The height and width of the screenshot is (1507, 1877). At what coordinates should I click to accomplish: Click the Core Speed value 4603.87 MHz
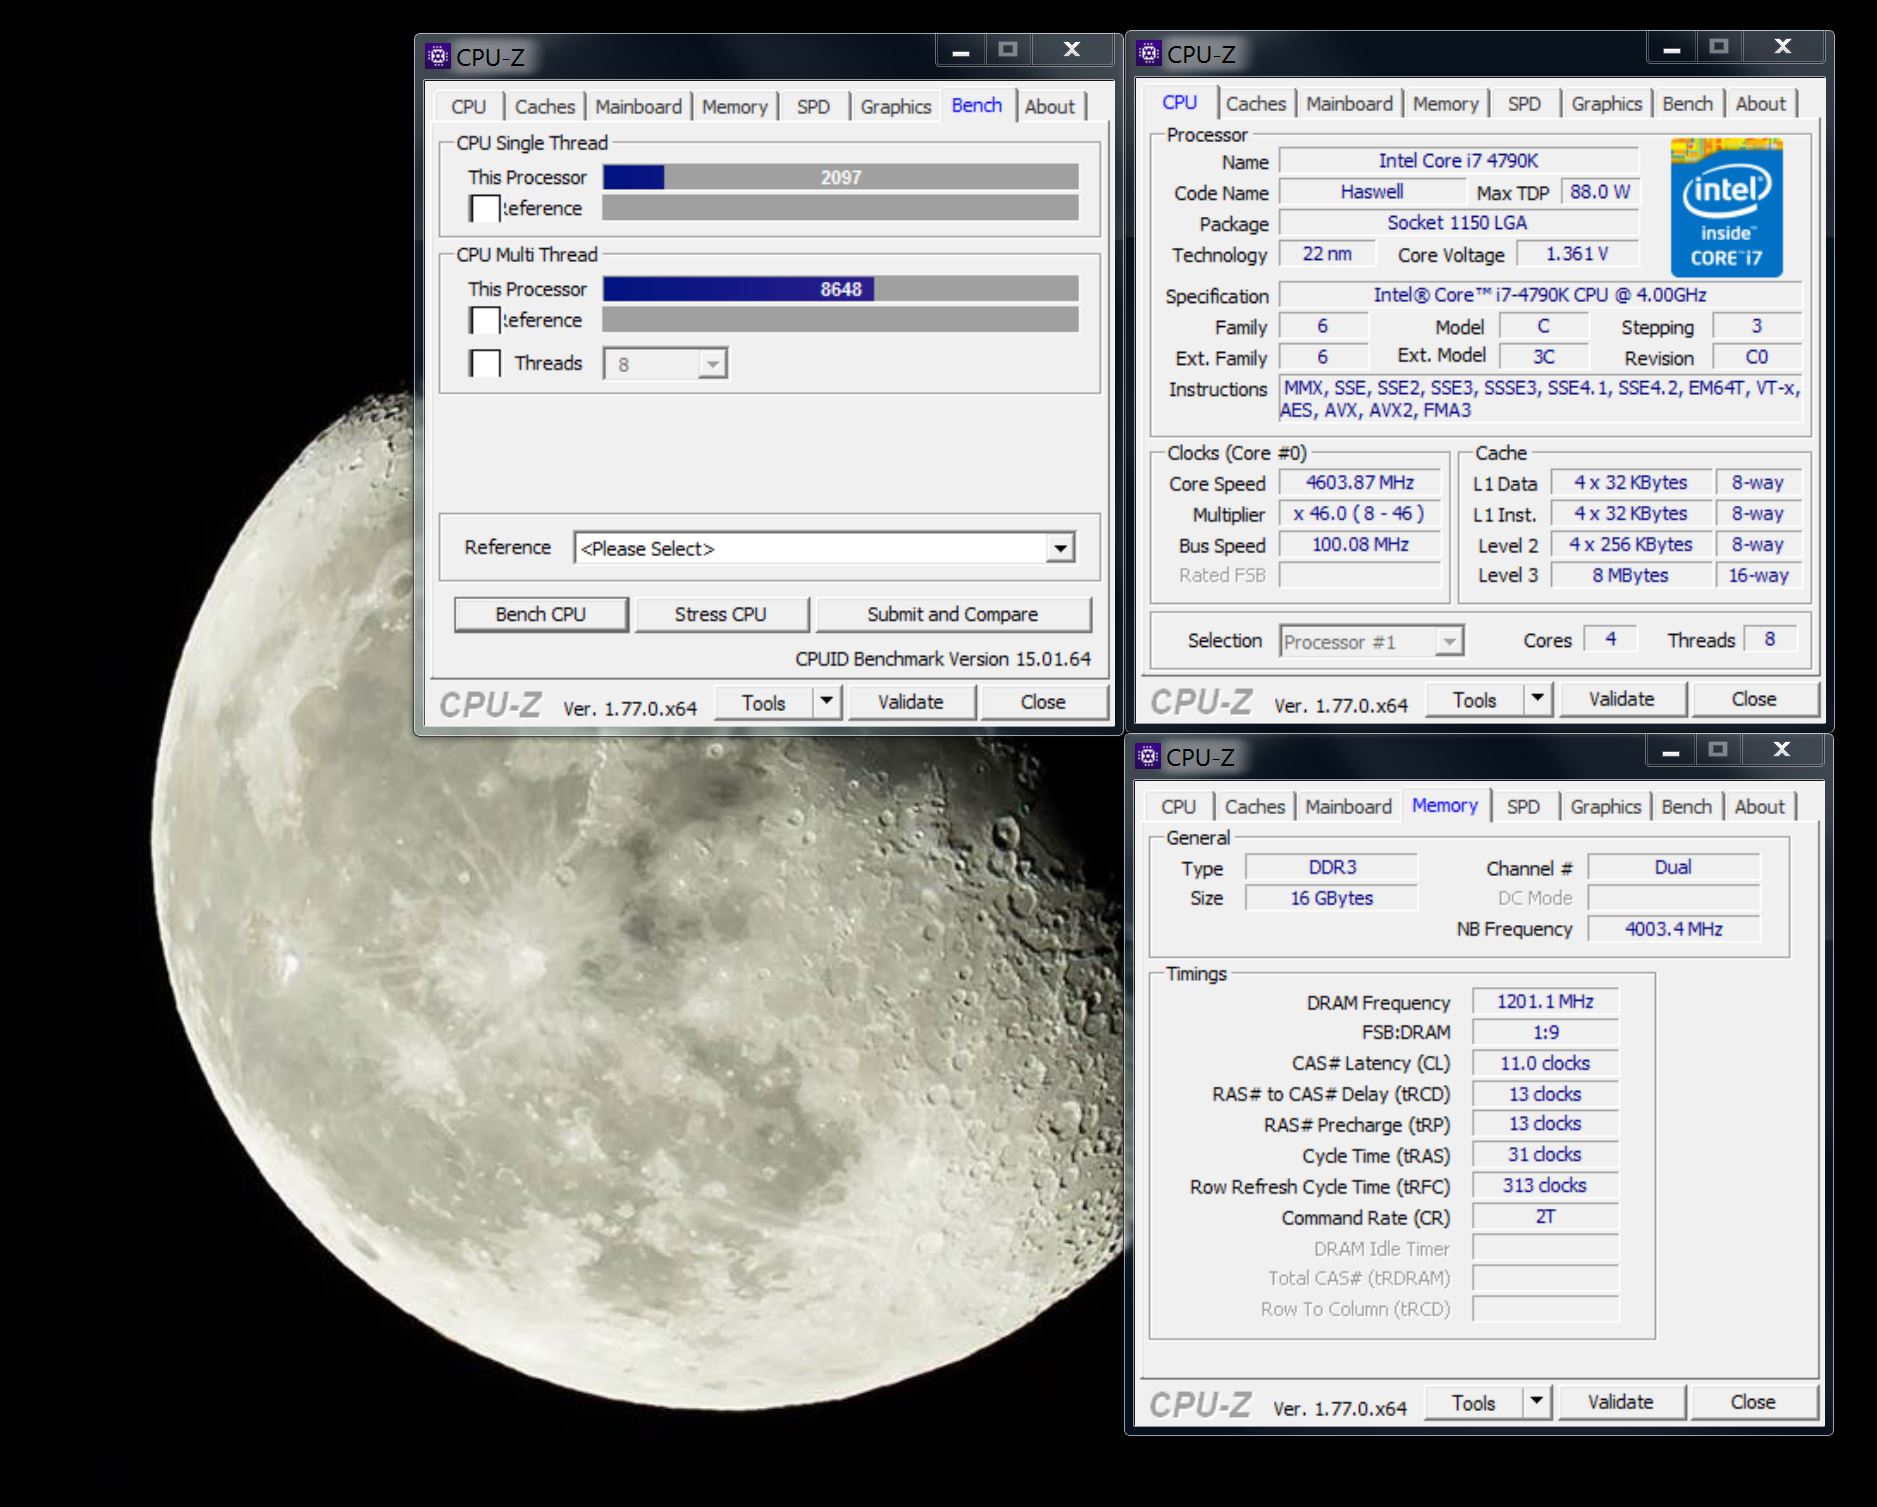(1360, 483)
